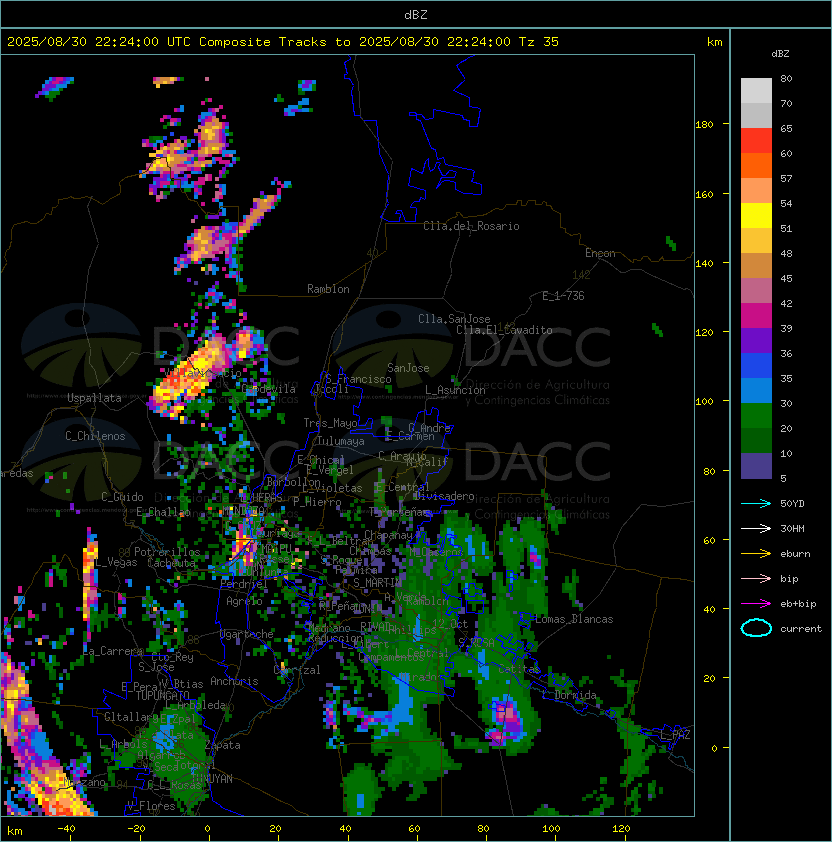Click the Ramblon place label
This screenshot has width=832, height=842.
pos(328,289)
